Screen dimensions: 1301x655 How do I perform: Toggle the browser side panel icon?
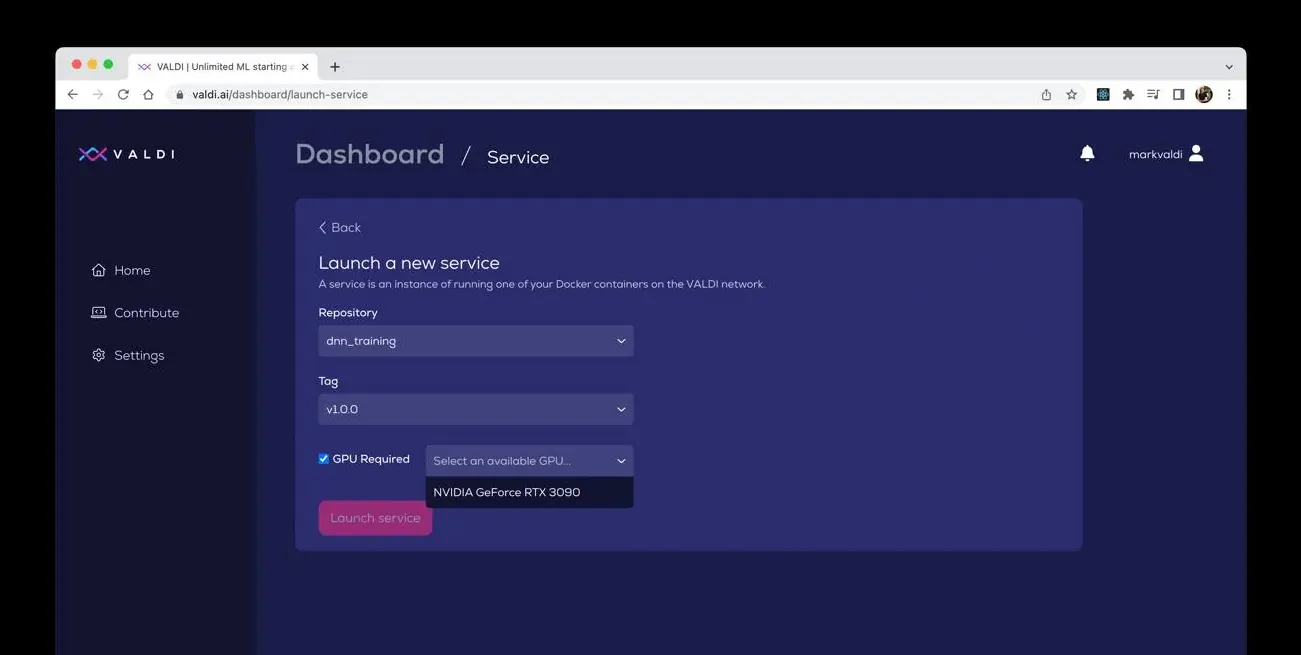[x=1178, y=95]
